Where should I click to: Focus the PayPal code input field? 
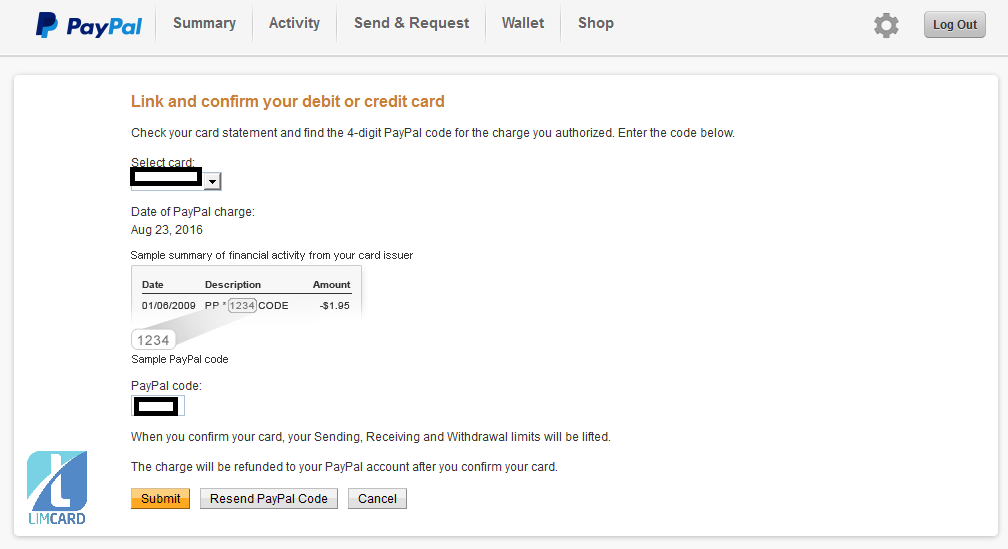pos(158,406)
